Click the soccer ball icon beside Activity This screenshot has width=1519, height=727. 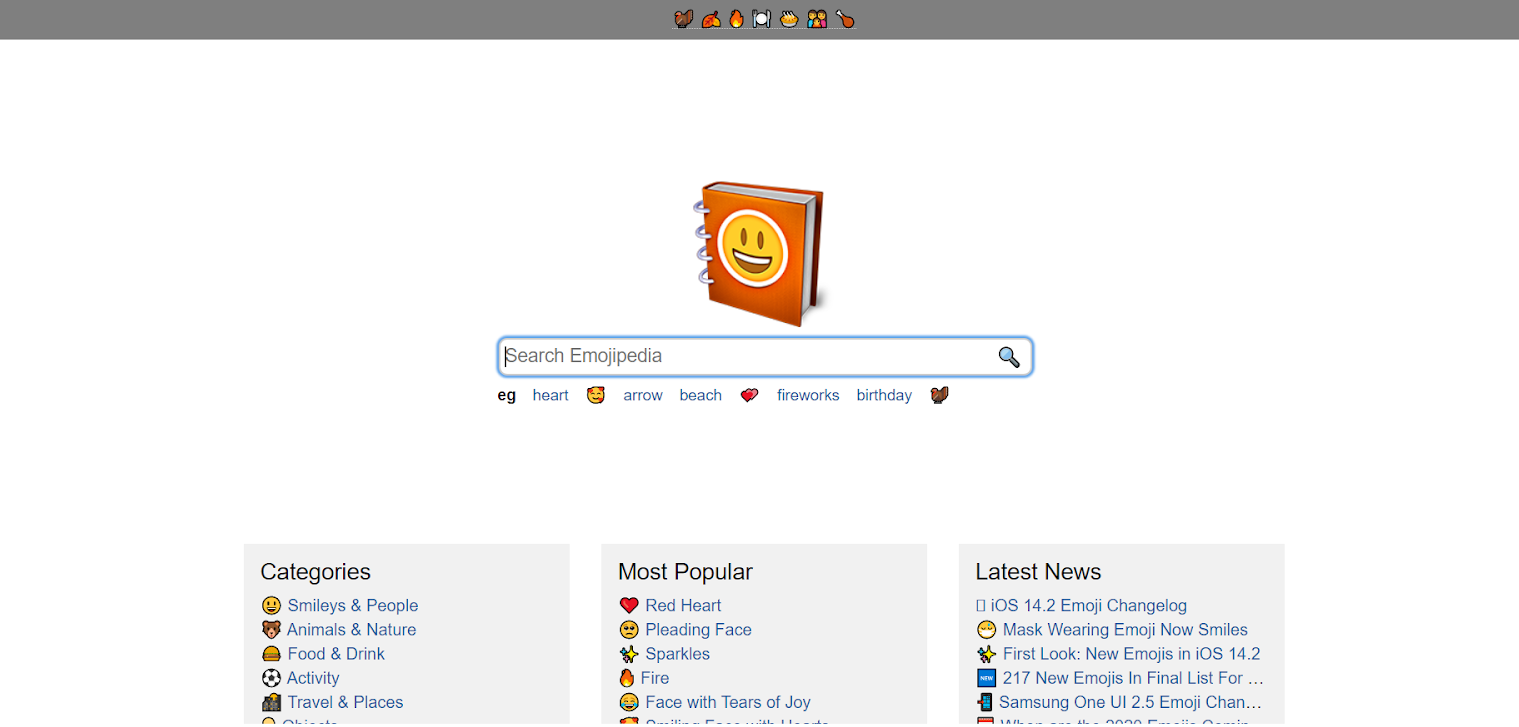tap(271, 678)
